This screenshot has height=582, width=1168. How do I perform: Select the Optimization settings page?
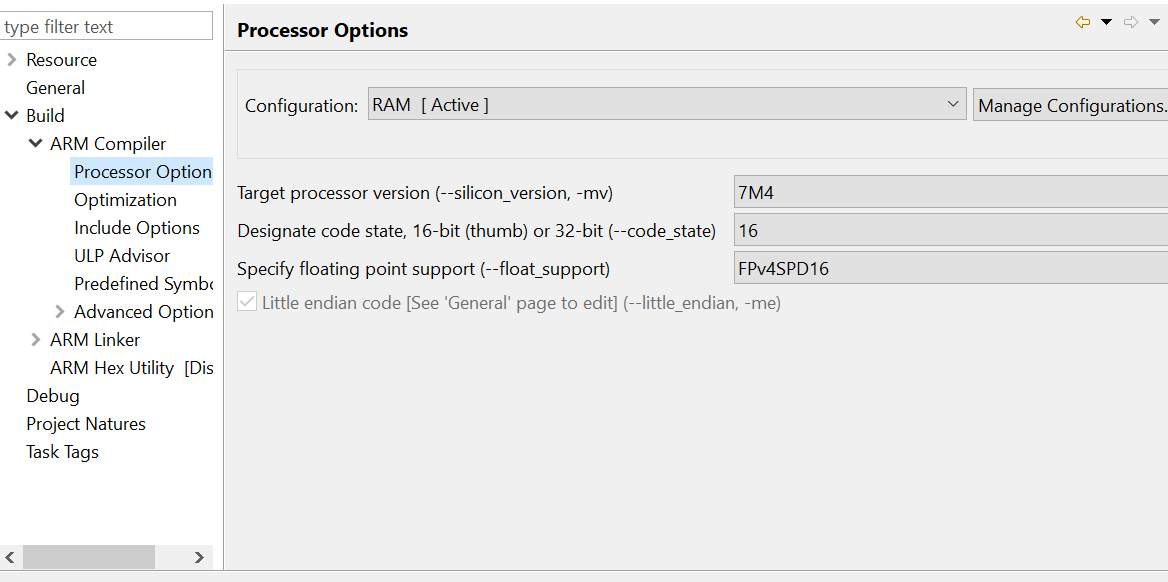click(125, 200)
